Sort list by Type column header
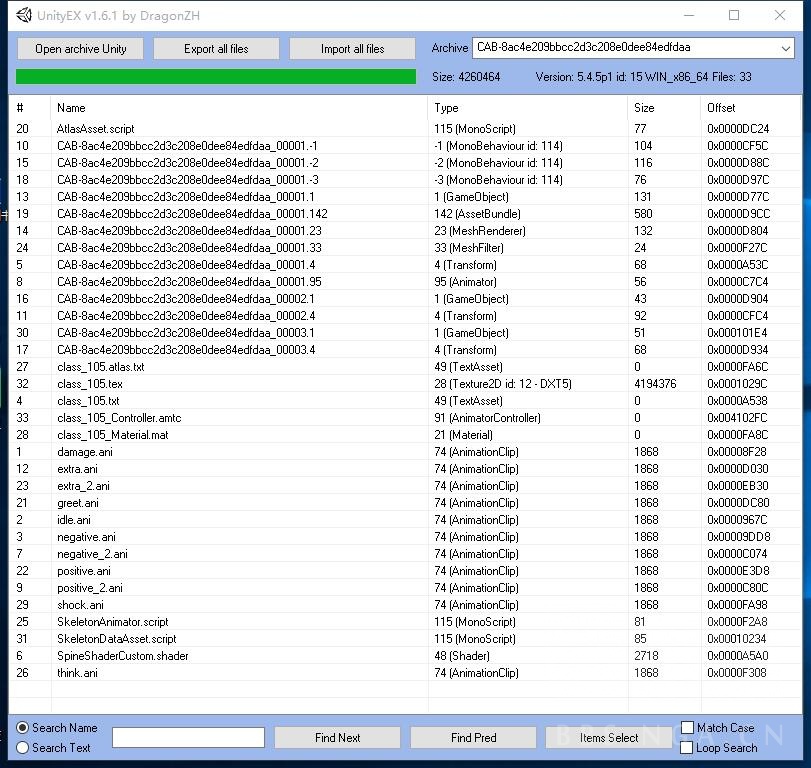The image size is (811, 768). tap(446, 108)
